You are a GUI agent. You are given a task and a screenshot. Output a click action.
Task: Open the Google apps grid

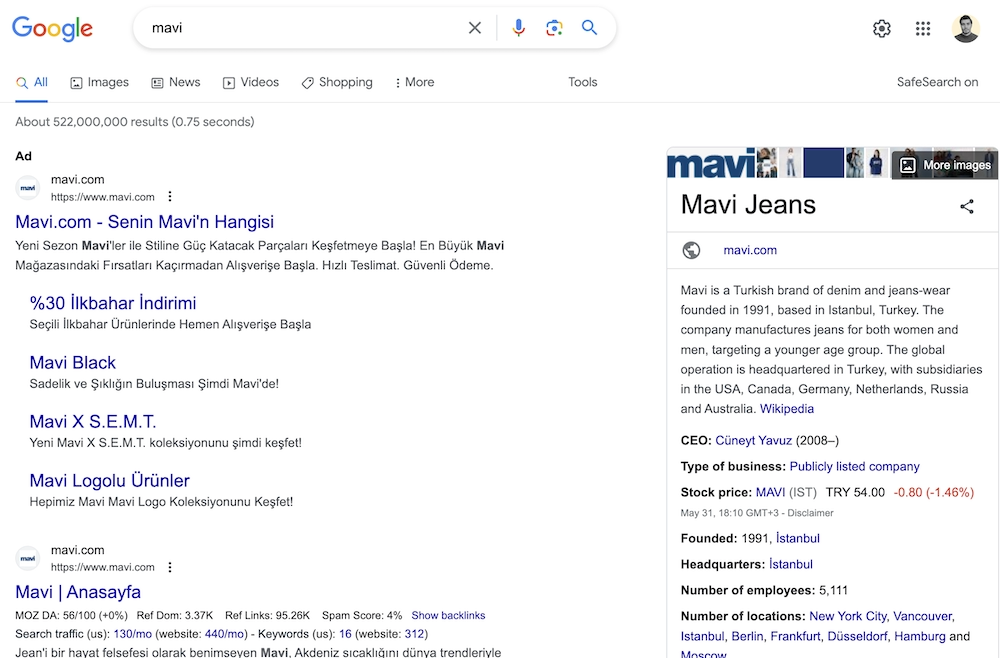[x=923, y=29]
